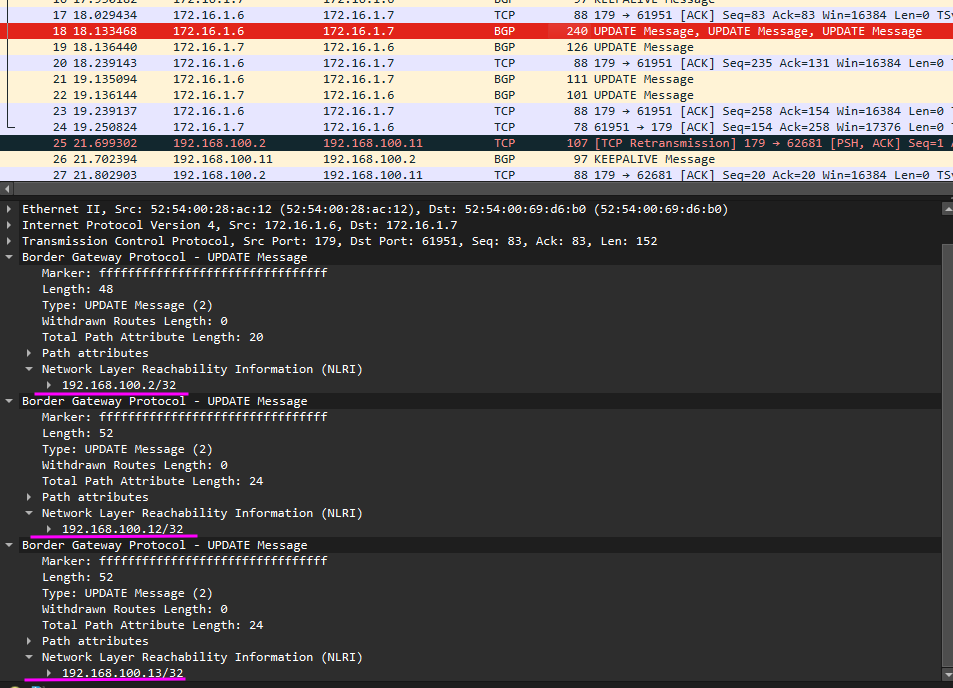Select the 'Length: 48' field
Screen dimensions: 953x688
pyautogui.click(x=77, y=289)
